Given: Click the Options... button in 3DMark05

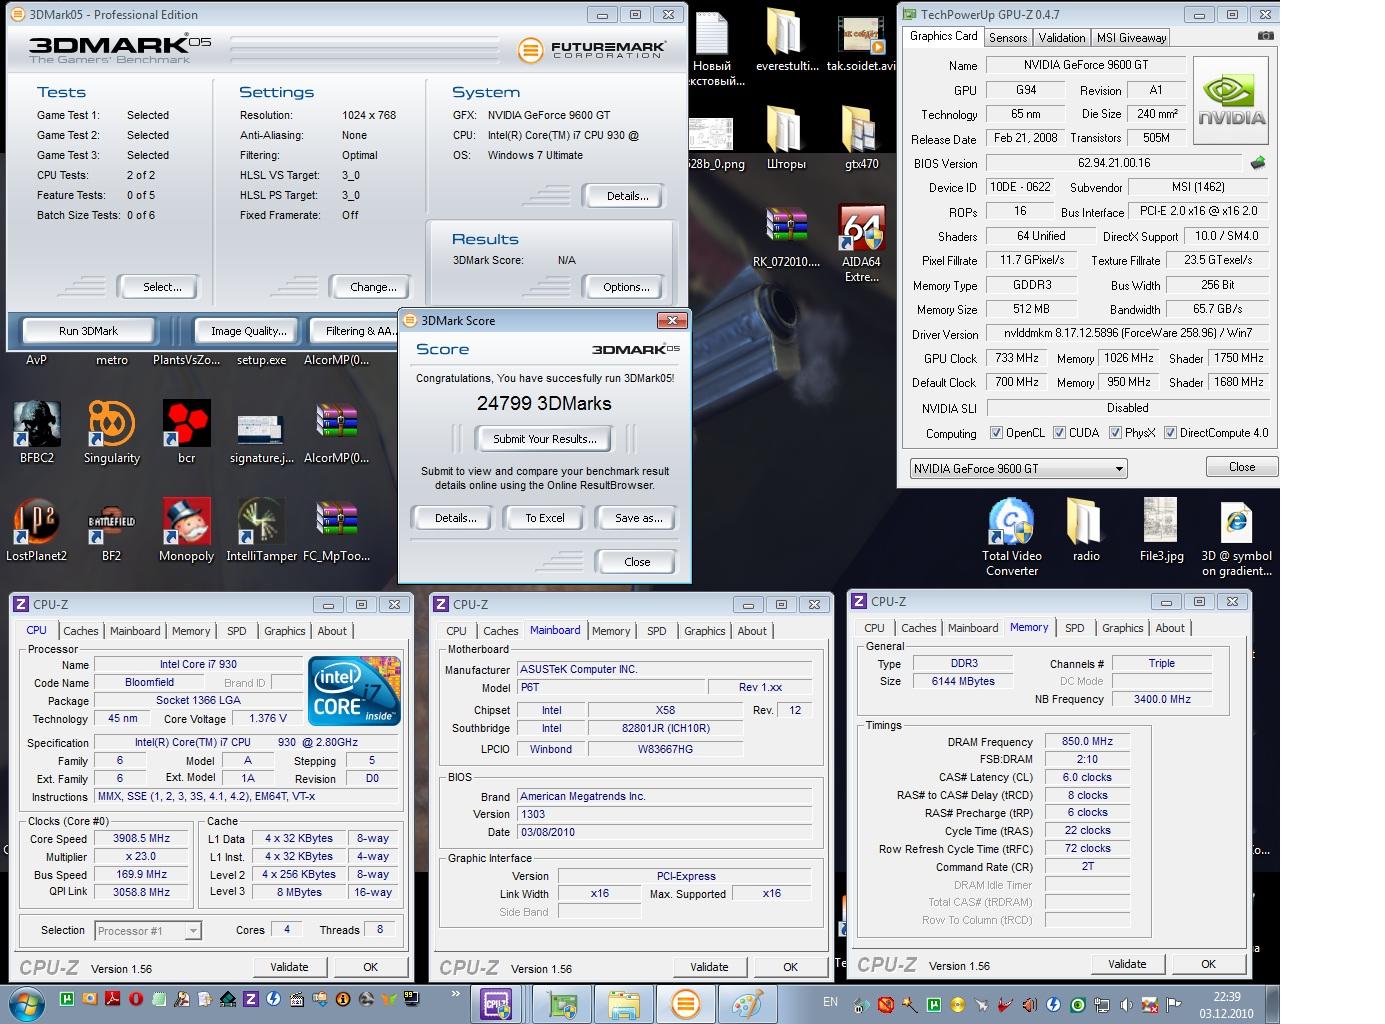Looking at the screenshot, I should click(x=626, y=286).
